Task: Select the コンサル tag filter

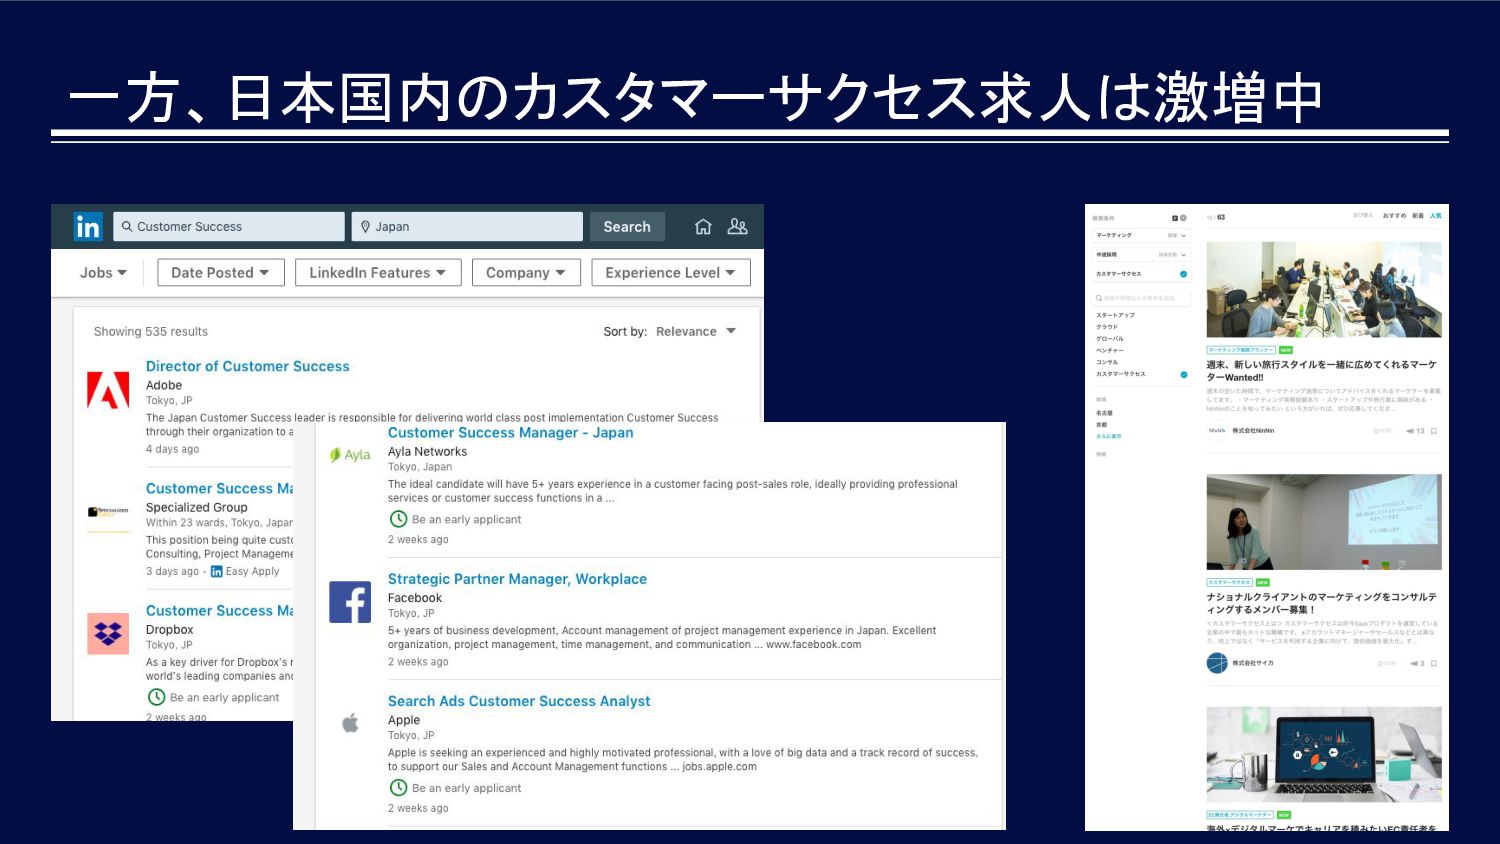Action: tap(1107, 363)
